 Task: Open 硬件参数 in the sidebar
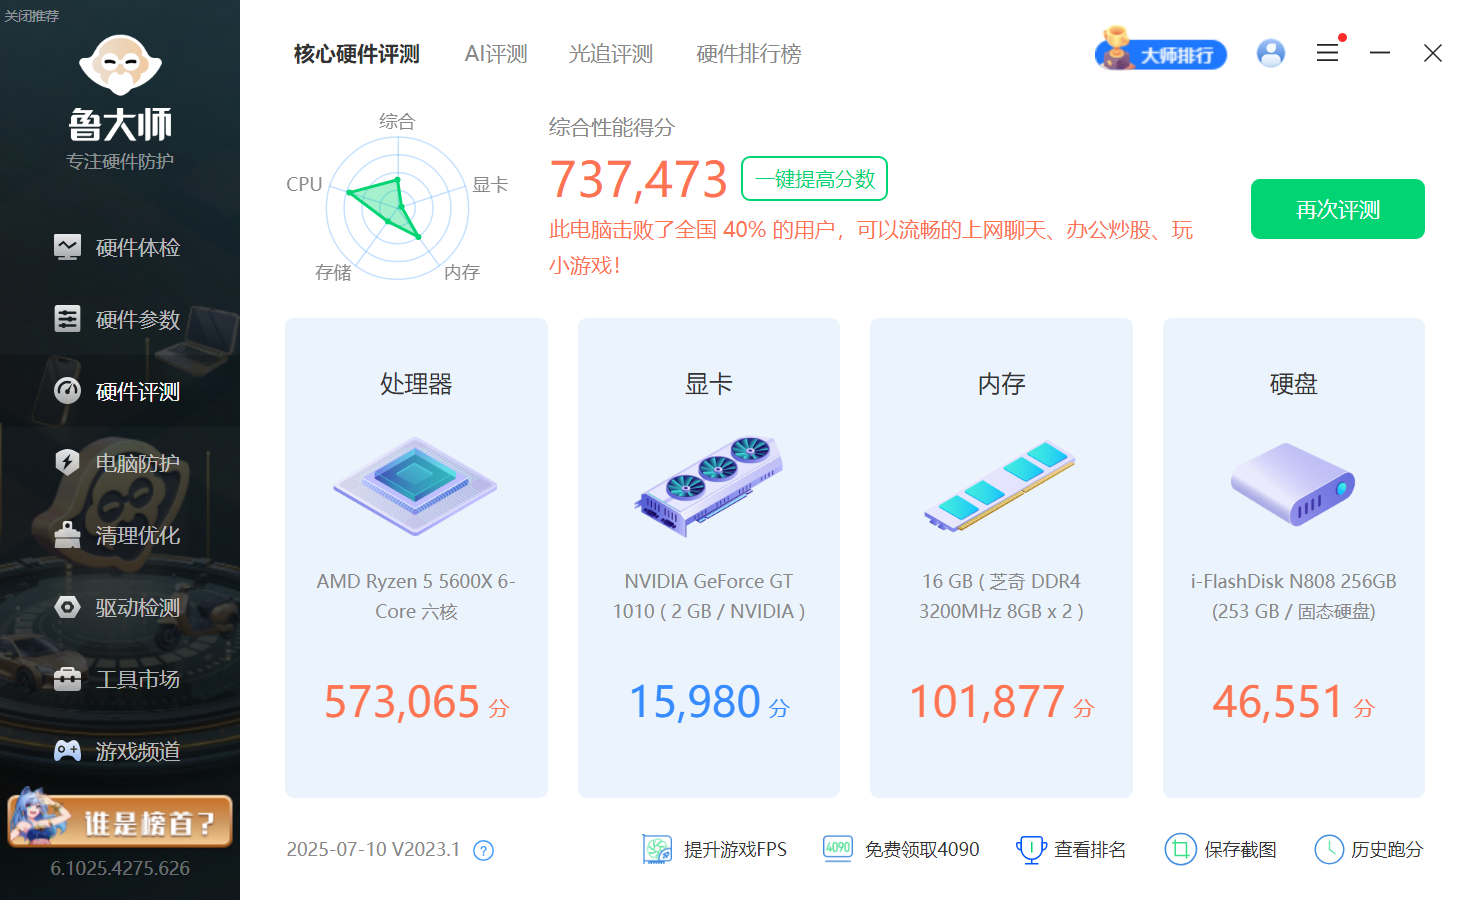120,319
